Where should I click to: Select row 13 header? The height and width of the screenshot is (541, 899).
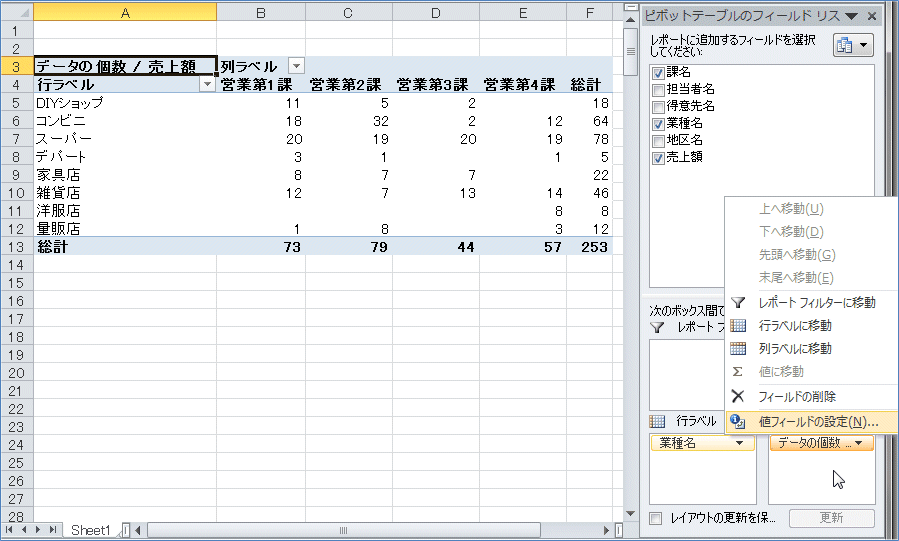(x=17, y=247)
